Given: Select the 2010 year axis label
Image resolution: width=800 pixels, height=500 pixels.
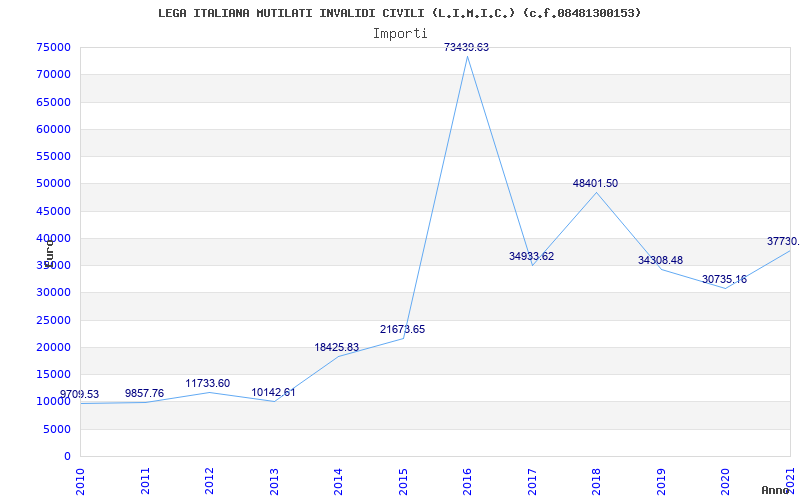Looking at the screenshot, I should click(81, 482).
